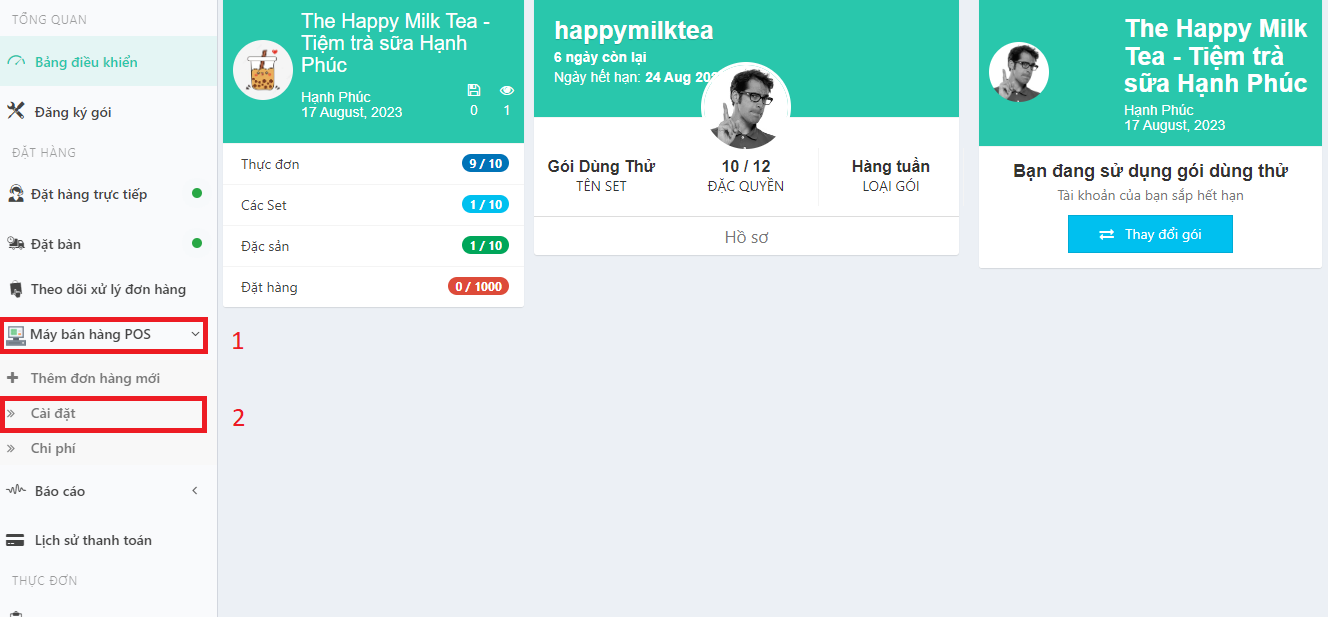Click the table booking icon beside Đặt bàn
Image resolution: width=1328 pixels, height=617 pixels.
(x=16, y=244)
